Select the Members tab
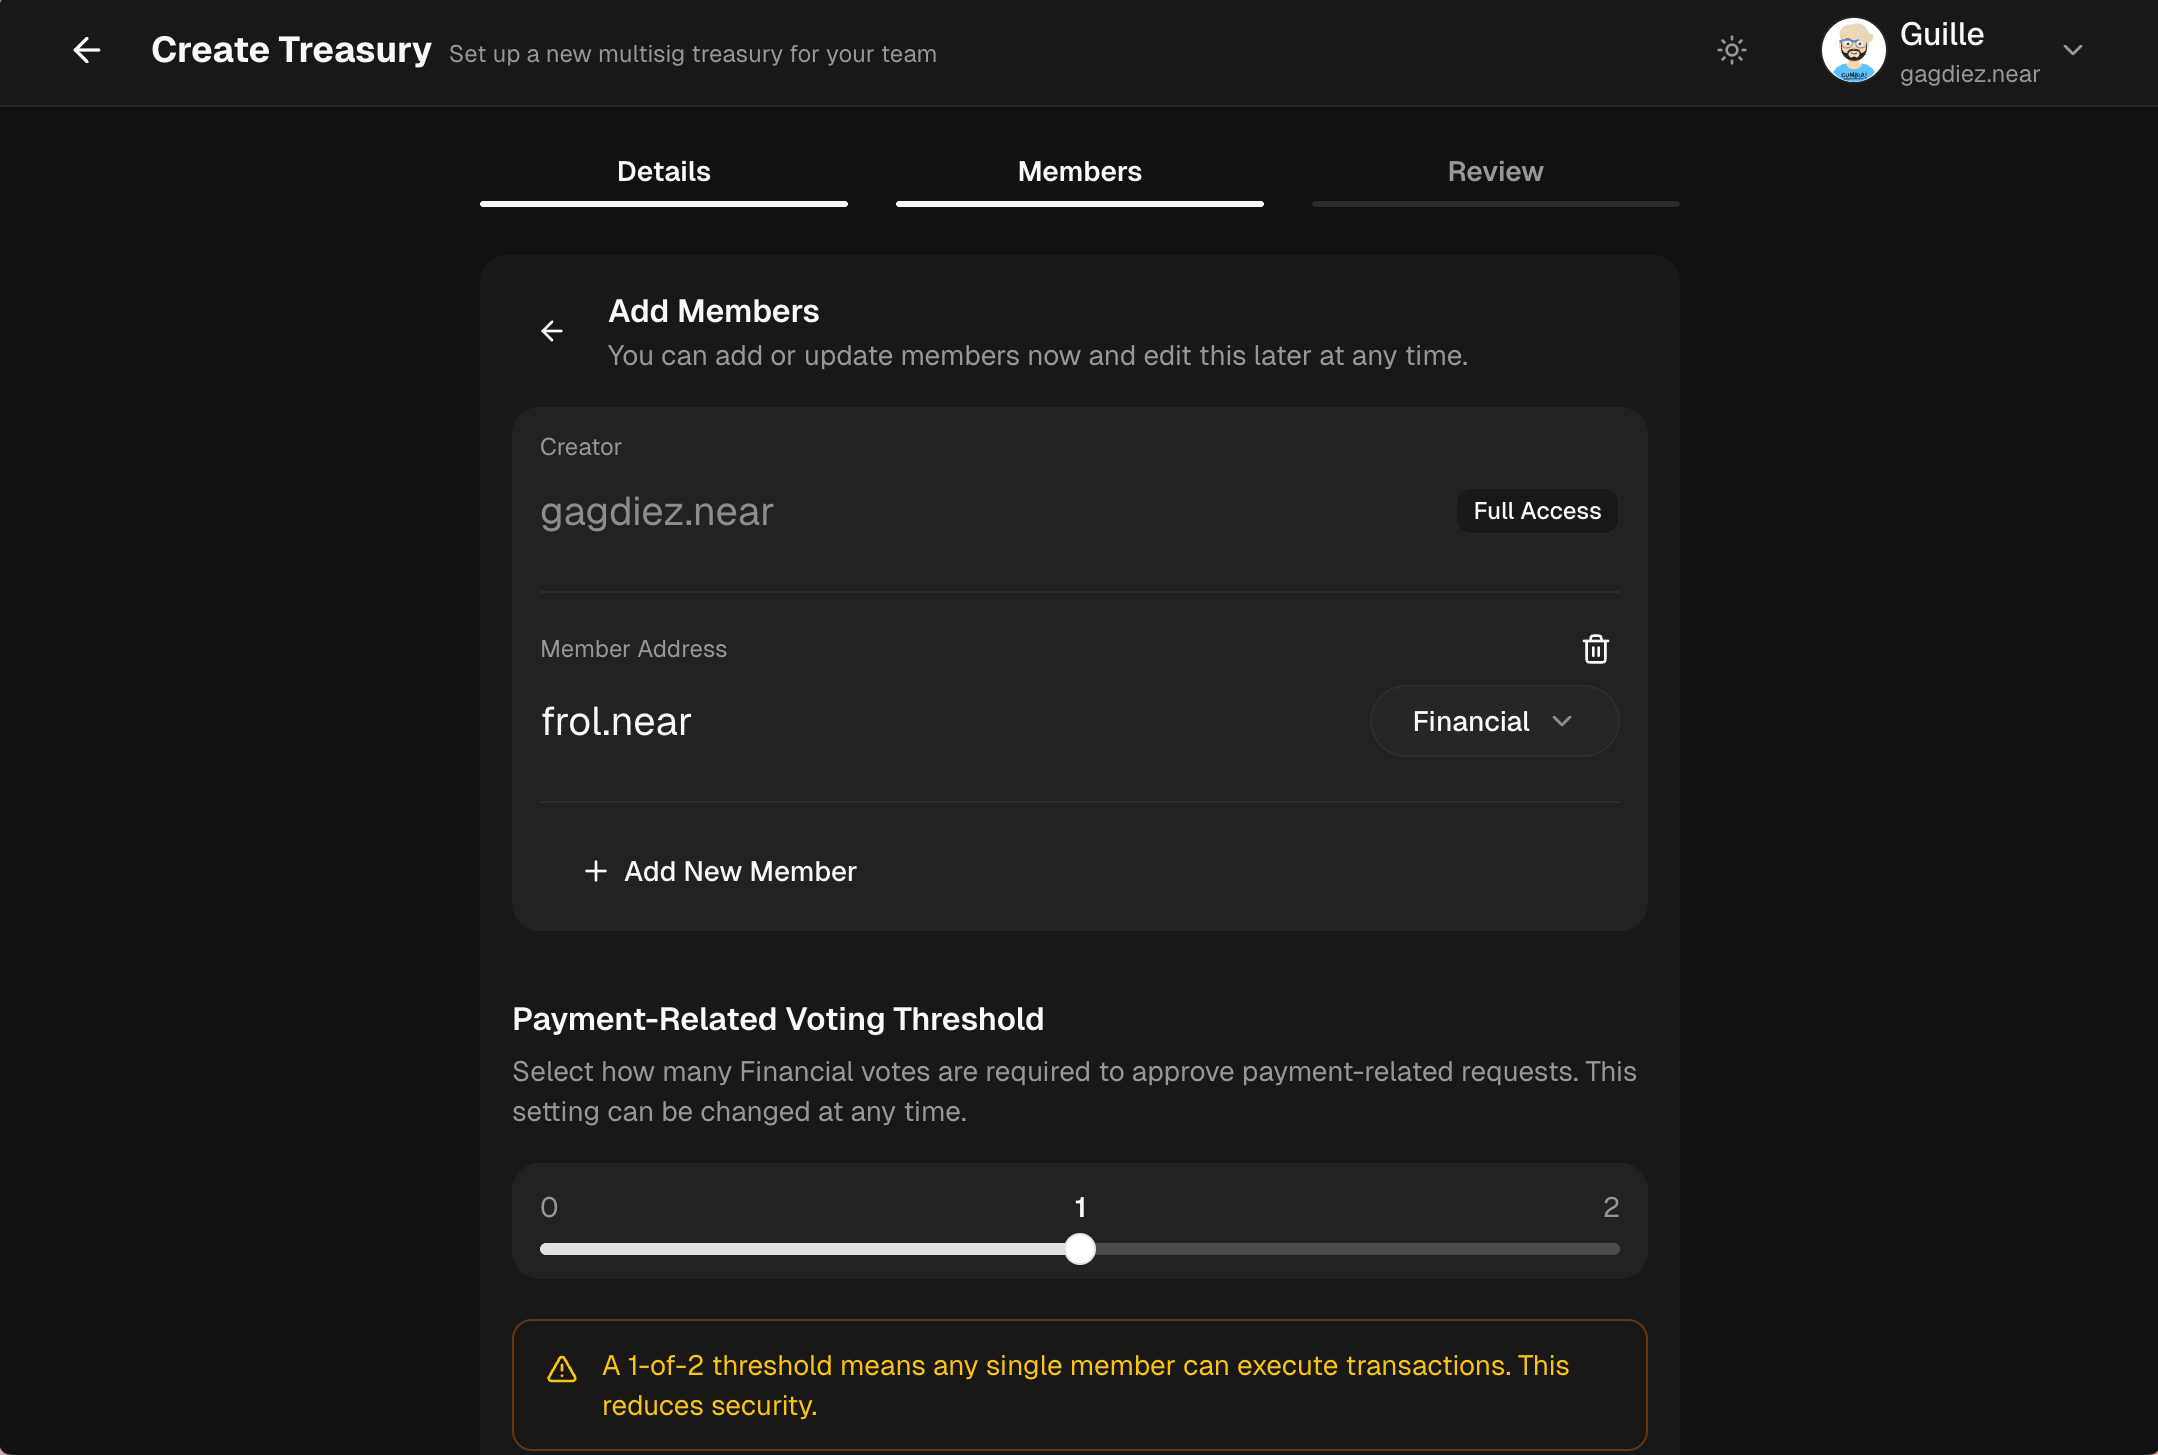The height and width of the screenshot is (1455, 2158). [x=1080, y=171]
